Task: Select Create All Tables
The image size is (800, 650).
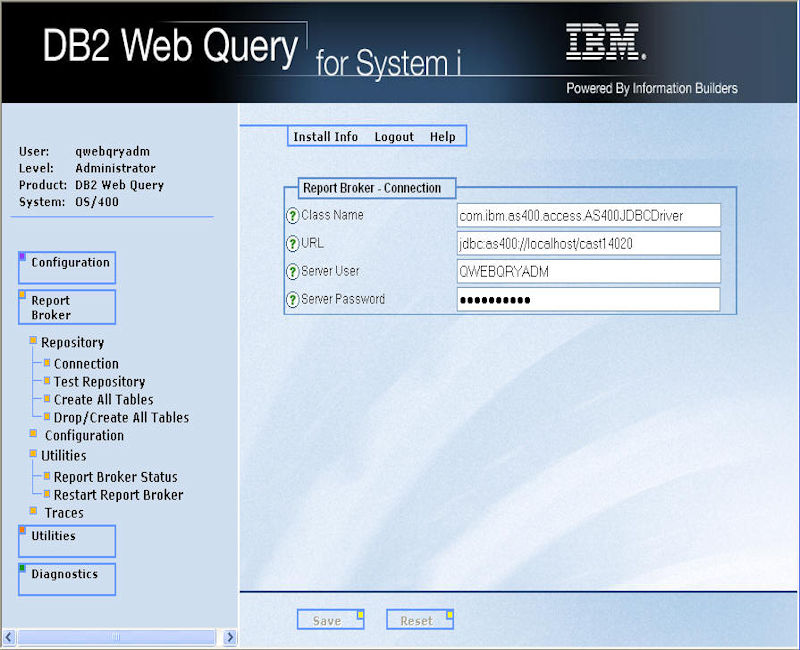Action: coord(104,399)
